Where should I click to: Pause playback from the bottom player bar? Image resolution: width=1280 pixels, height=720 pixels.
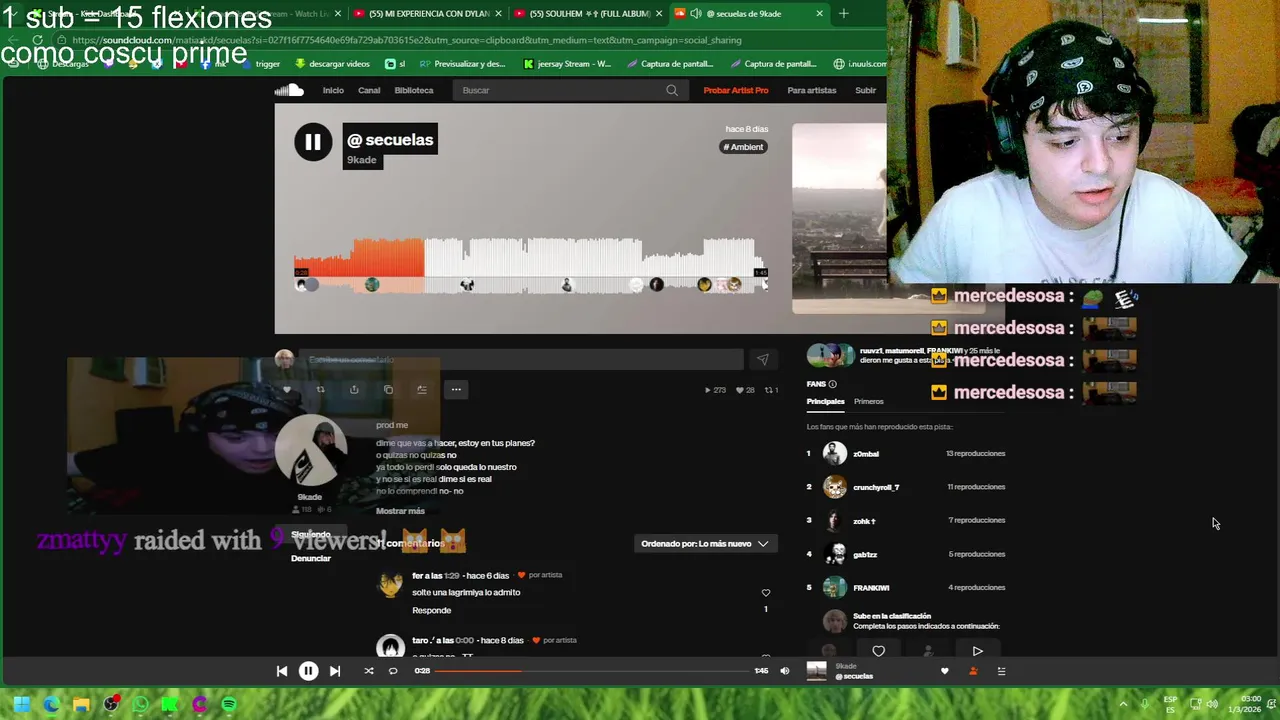[x=308, y=671]
